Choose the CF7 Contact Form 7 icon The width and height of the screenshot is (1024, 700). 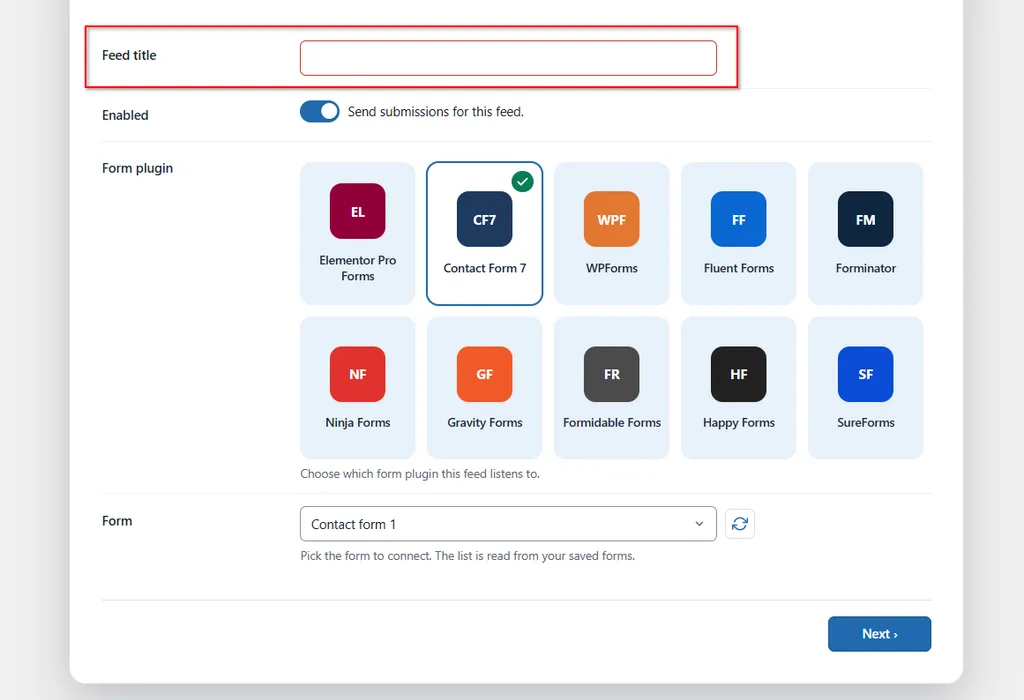[485, 219]
